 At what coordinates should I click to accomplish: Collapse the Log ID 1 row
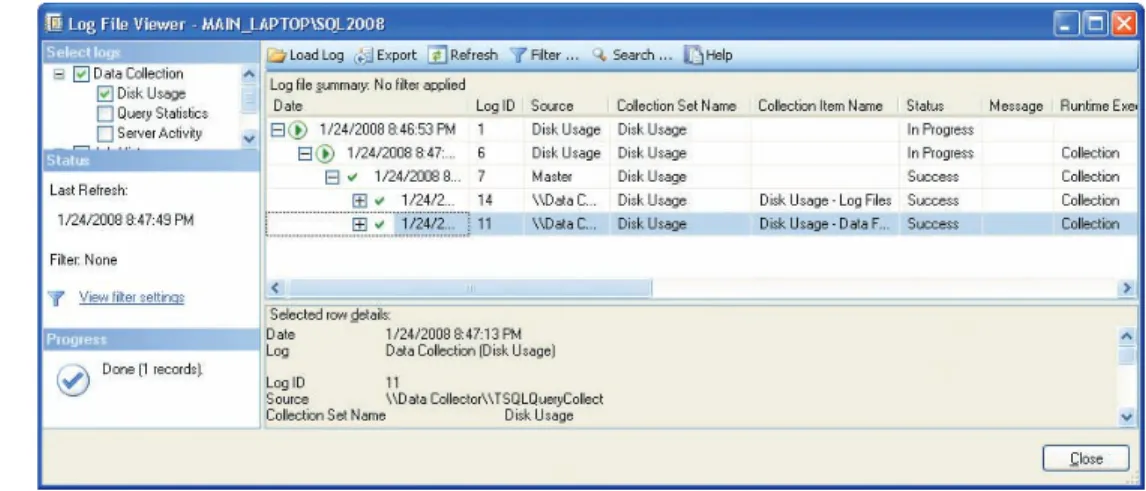[x=278, y=130]
